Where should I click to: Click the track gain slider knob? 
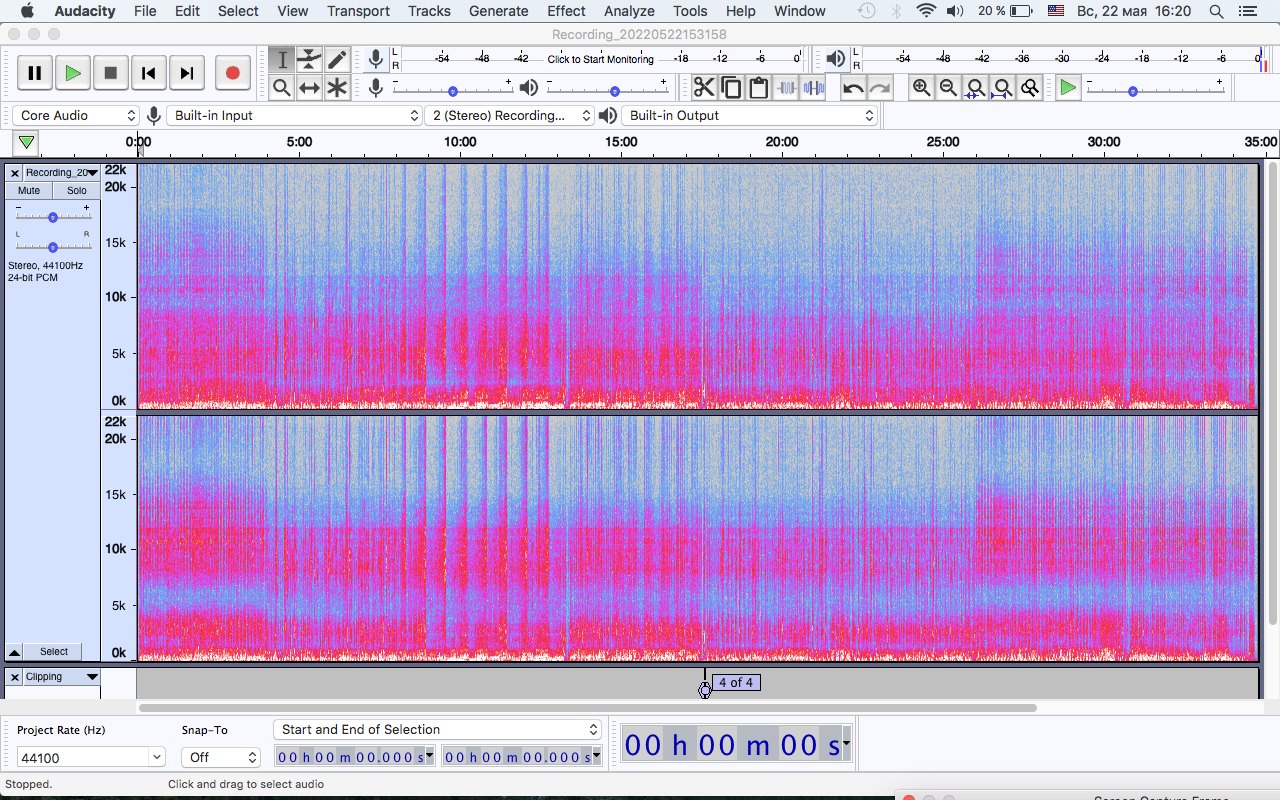[53, 217]
